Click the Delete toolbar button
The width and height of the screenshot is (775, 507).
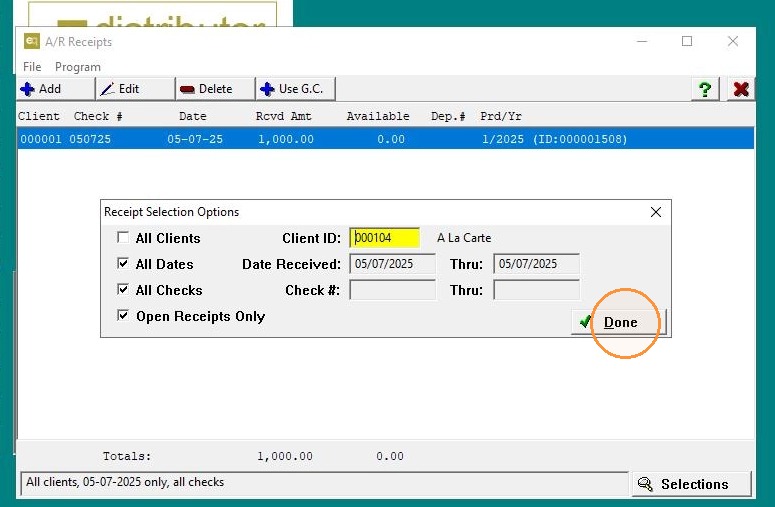pyautogui.click(x=215, y=89)
